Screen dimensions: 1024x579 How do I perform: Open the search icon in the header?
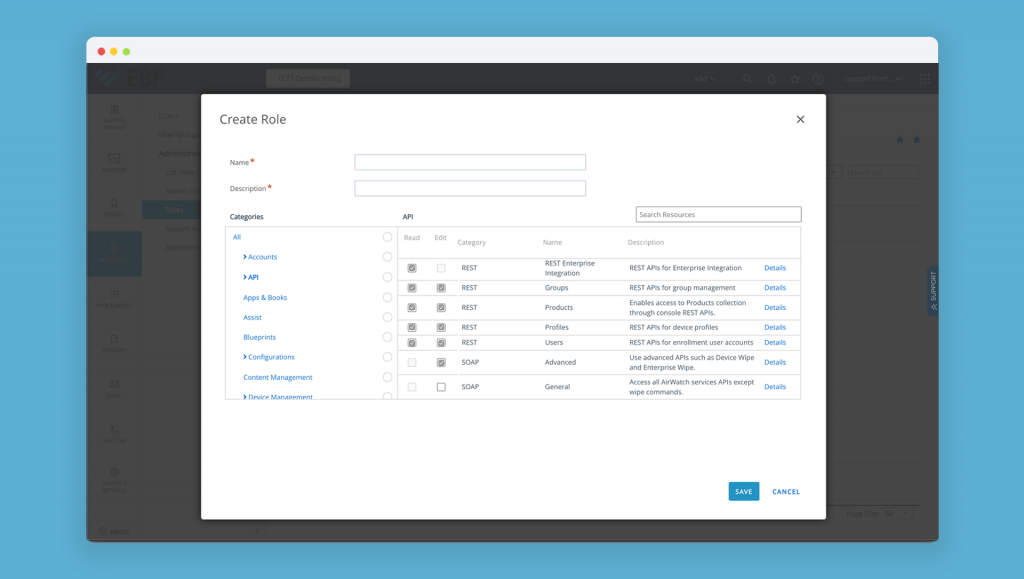pos(748,79)
